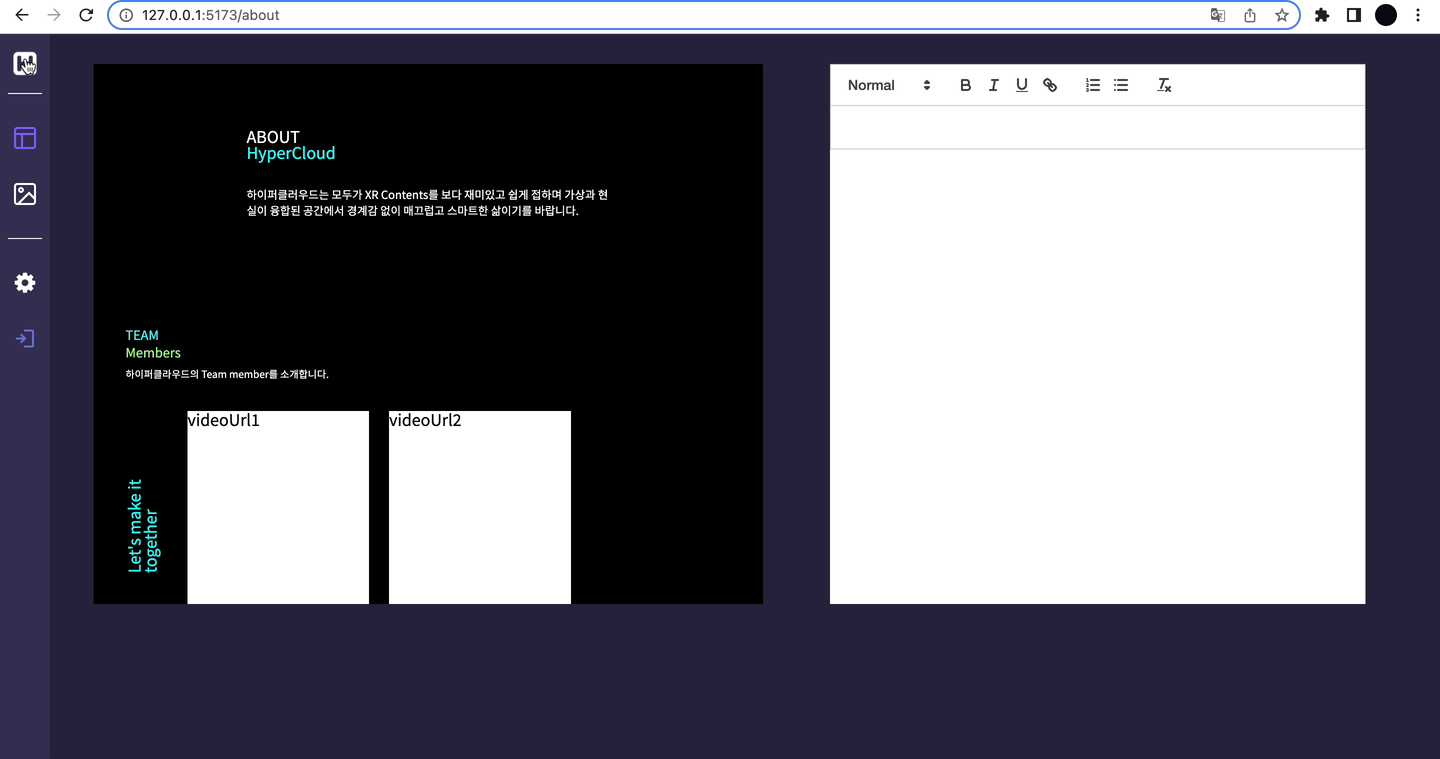Open the image gallery sidebar icon
Image resolution: width=1440 pixels, height=759 pixels.
pyautogui.click(x=25, y=194)
